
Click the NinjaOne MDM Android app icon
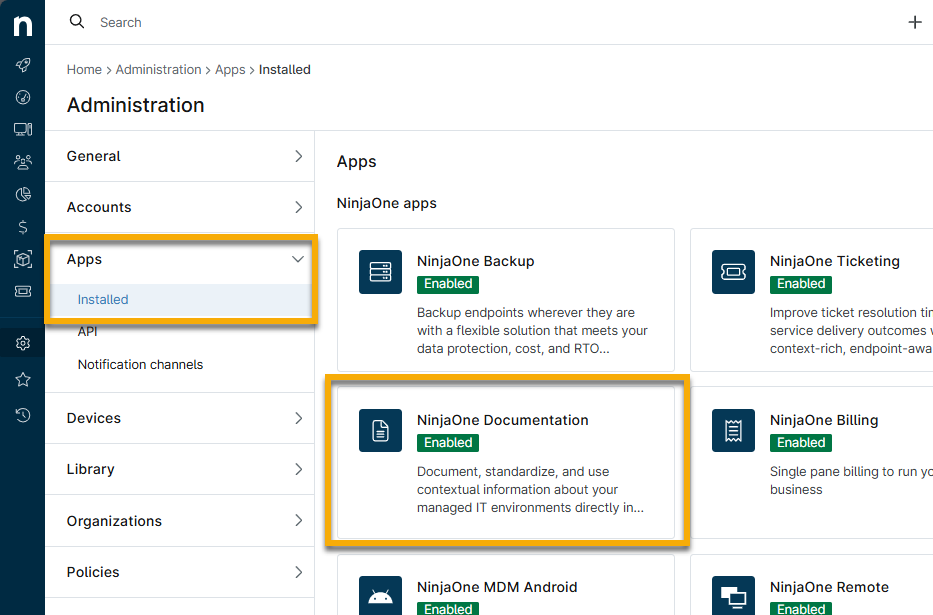coord(380,595)
